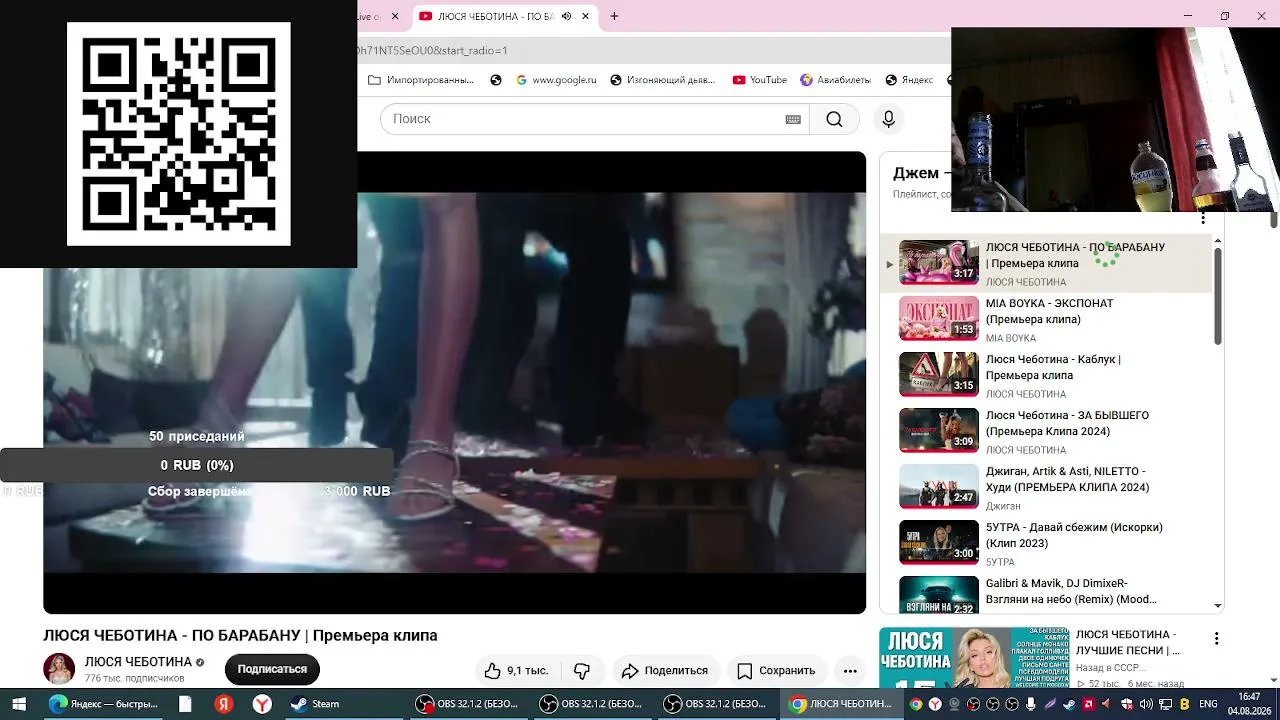
Task: Switch to the recording OBS 32.1.2 window
Action: [468, 704]
